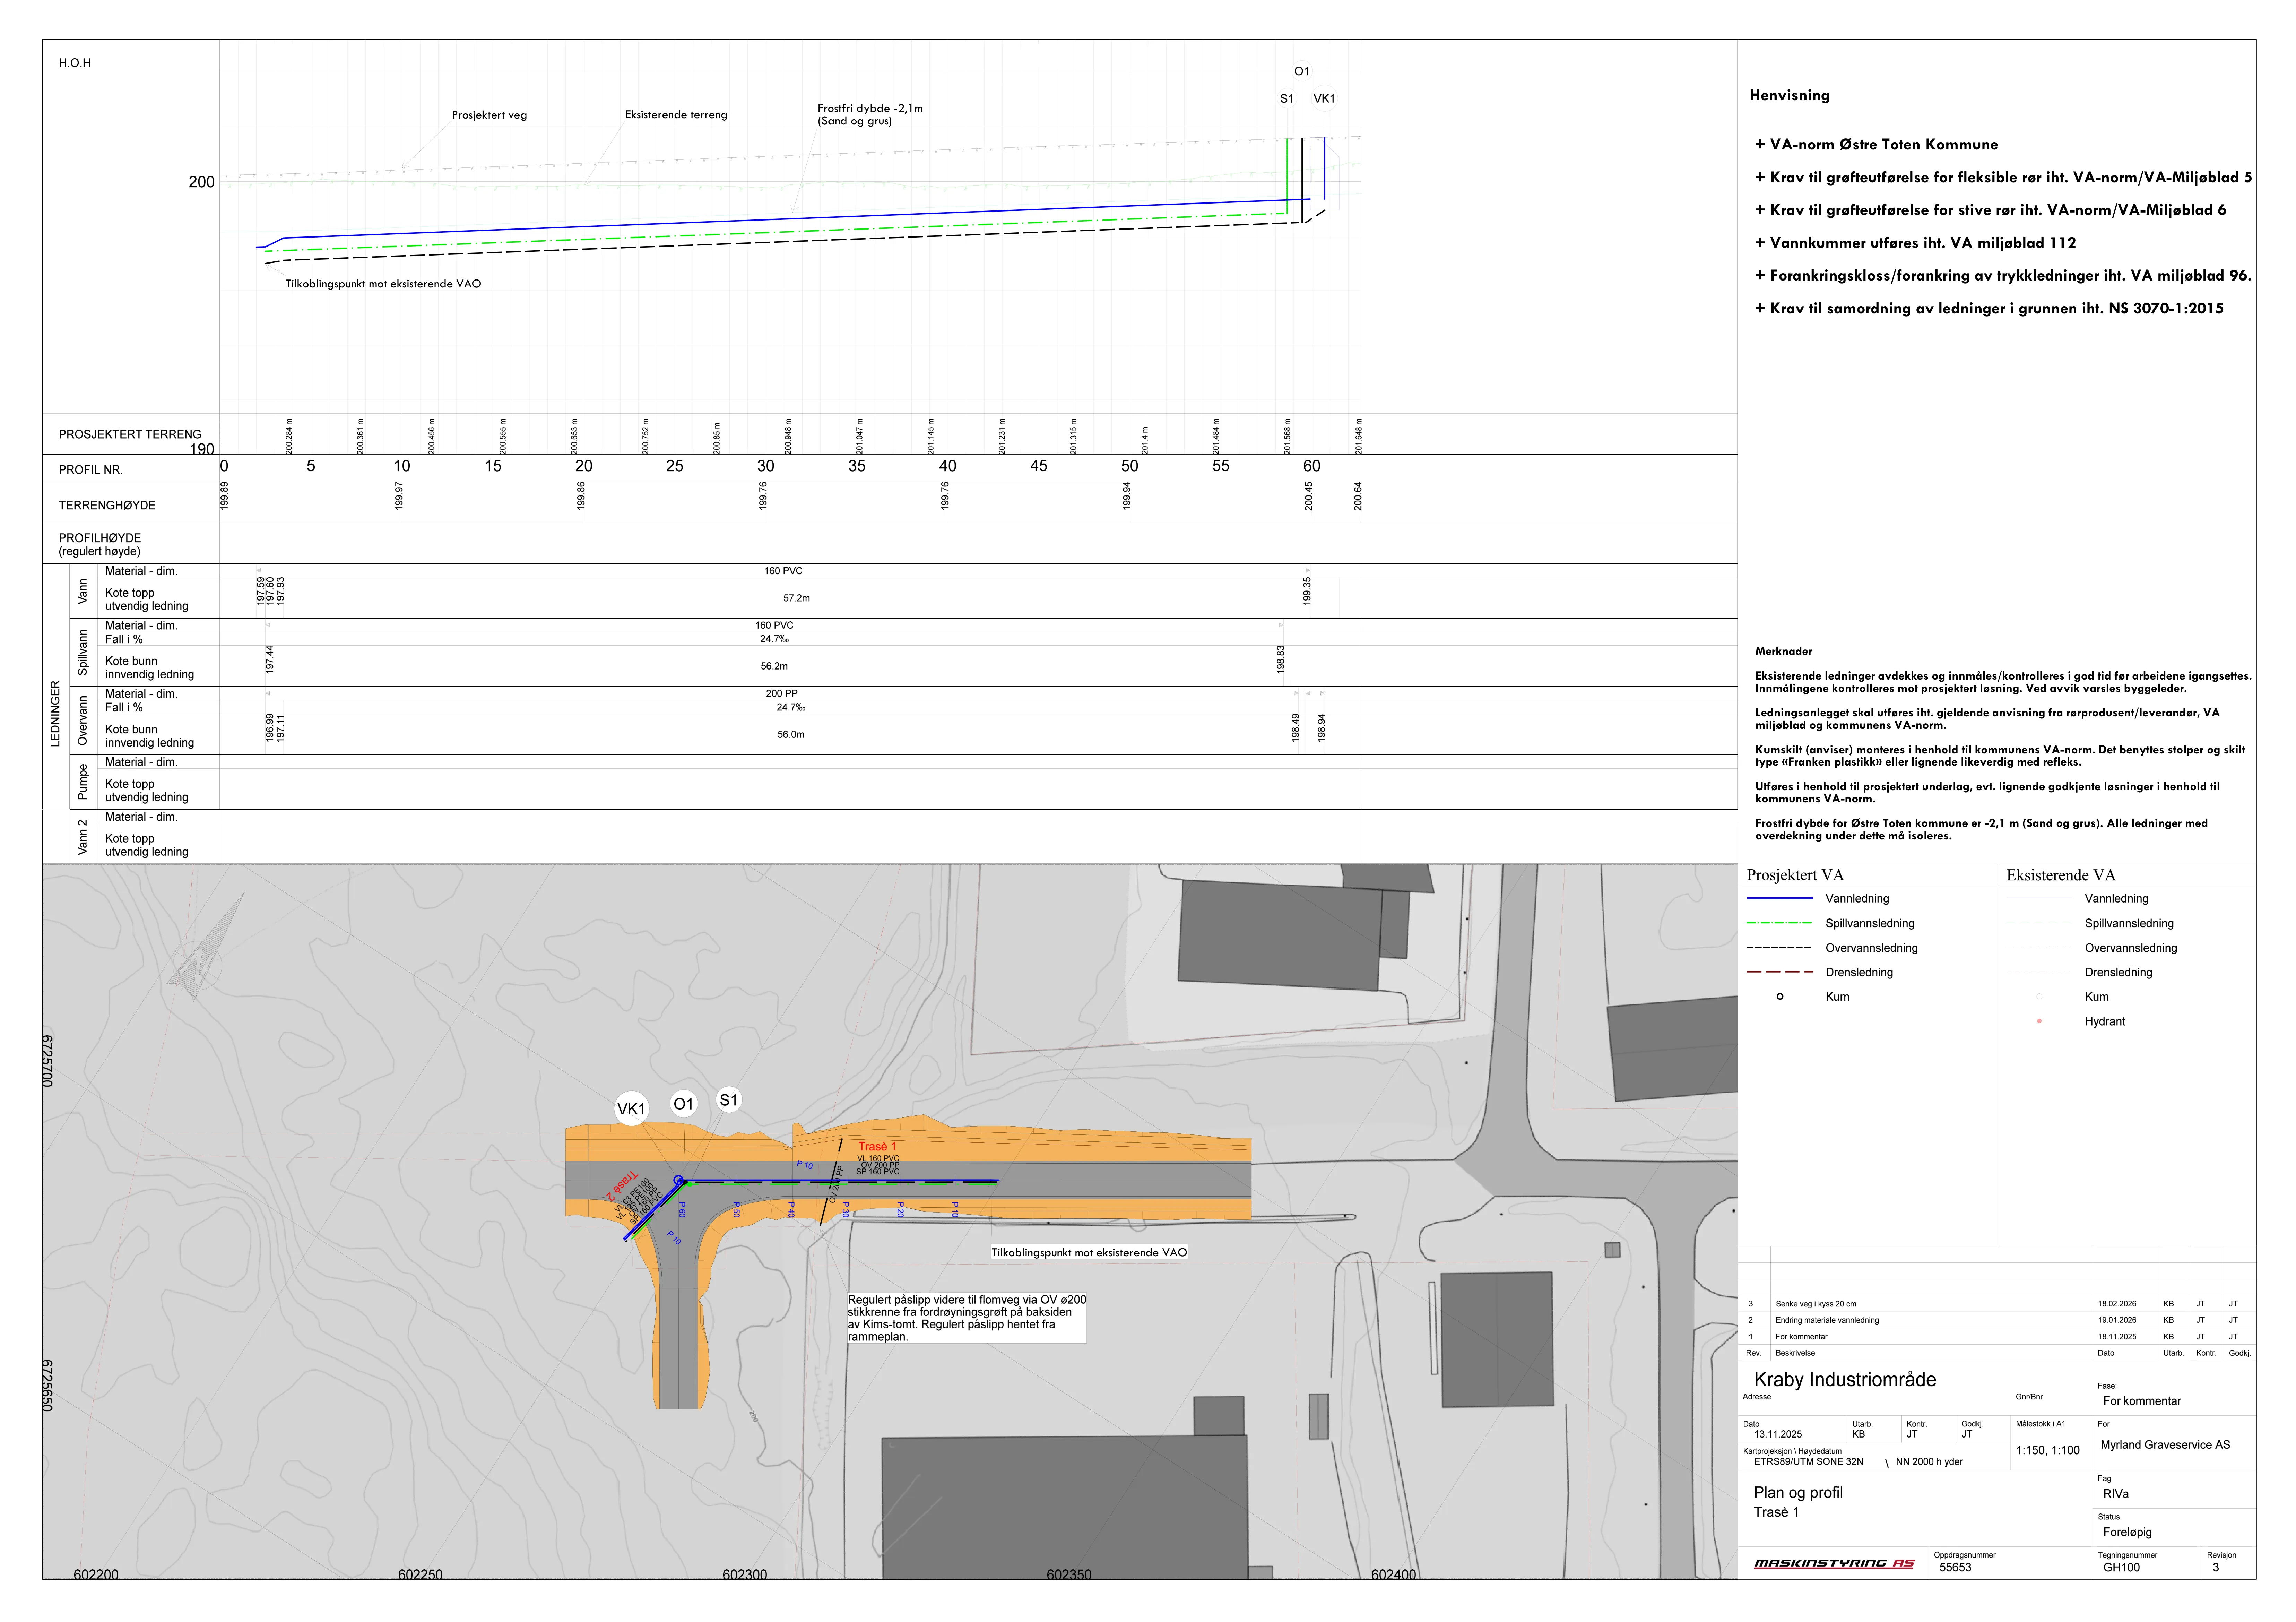Screen dimensions: 2296x1622
Task: Click 'Myrland Graveservice AS' client name
Action: point(2165,1445)
